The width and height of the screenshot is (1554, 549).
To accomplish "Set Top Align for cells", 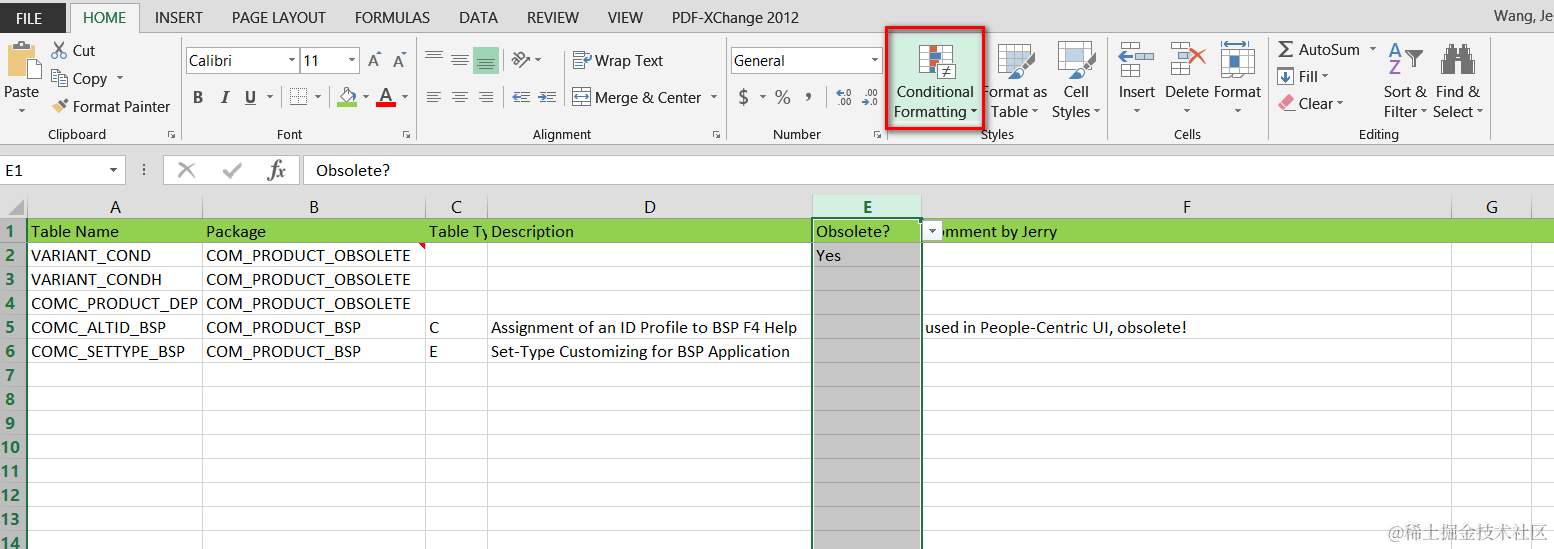I will pos(434,60).
